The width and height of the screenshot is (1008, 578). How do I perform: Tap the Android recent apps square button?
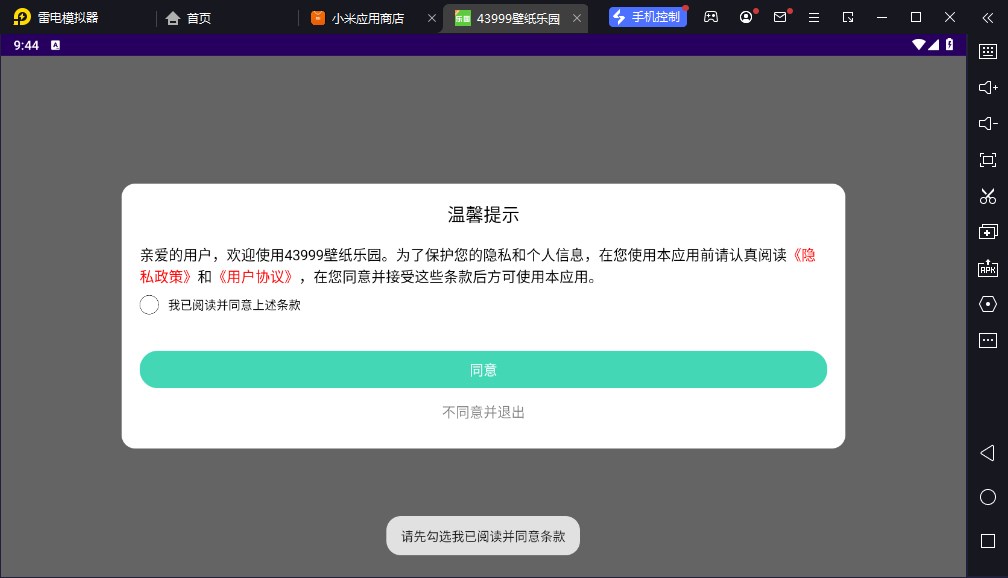[988, 541]
